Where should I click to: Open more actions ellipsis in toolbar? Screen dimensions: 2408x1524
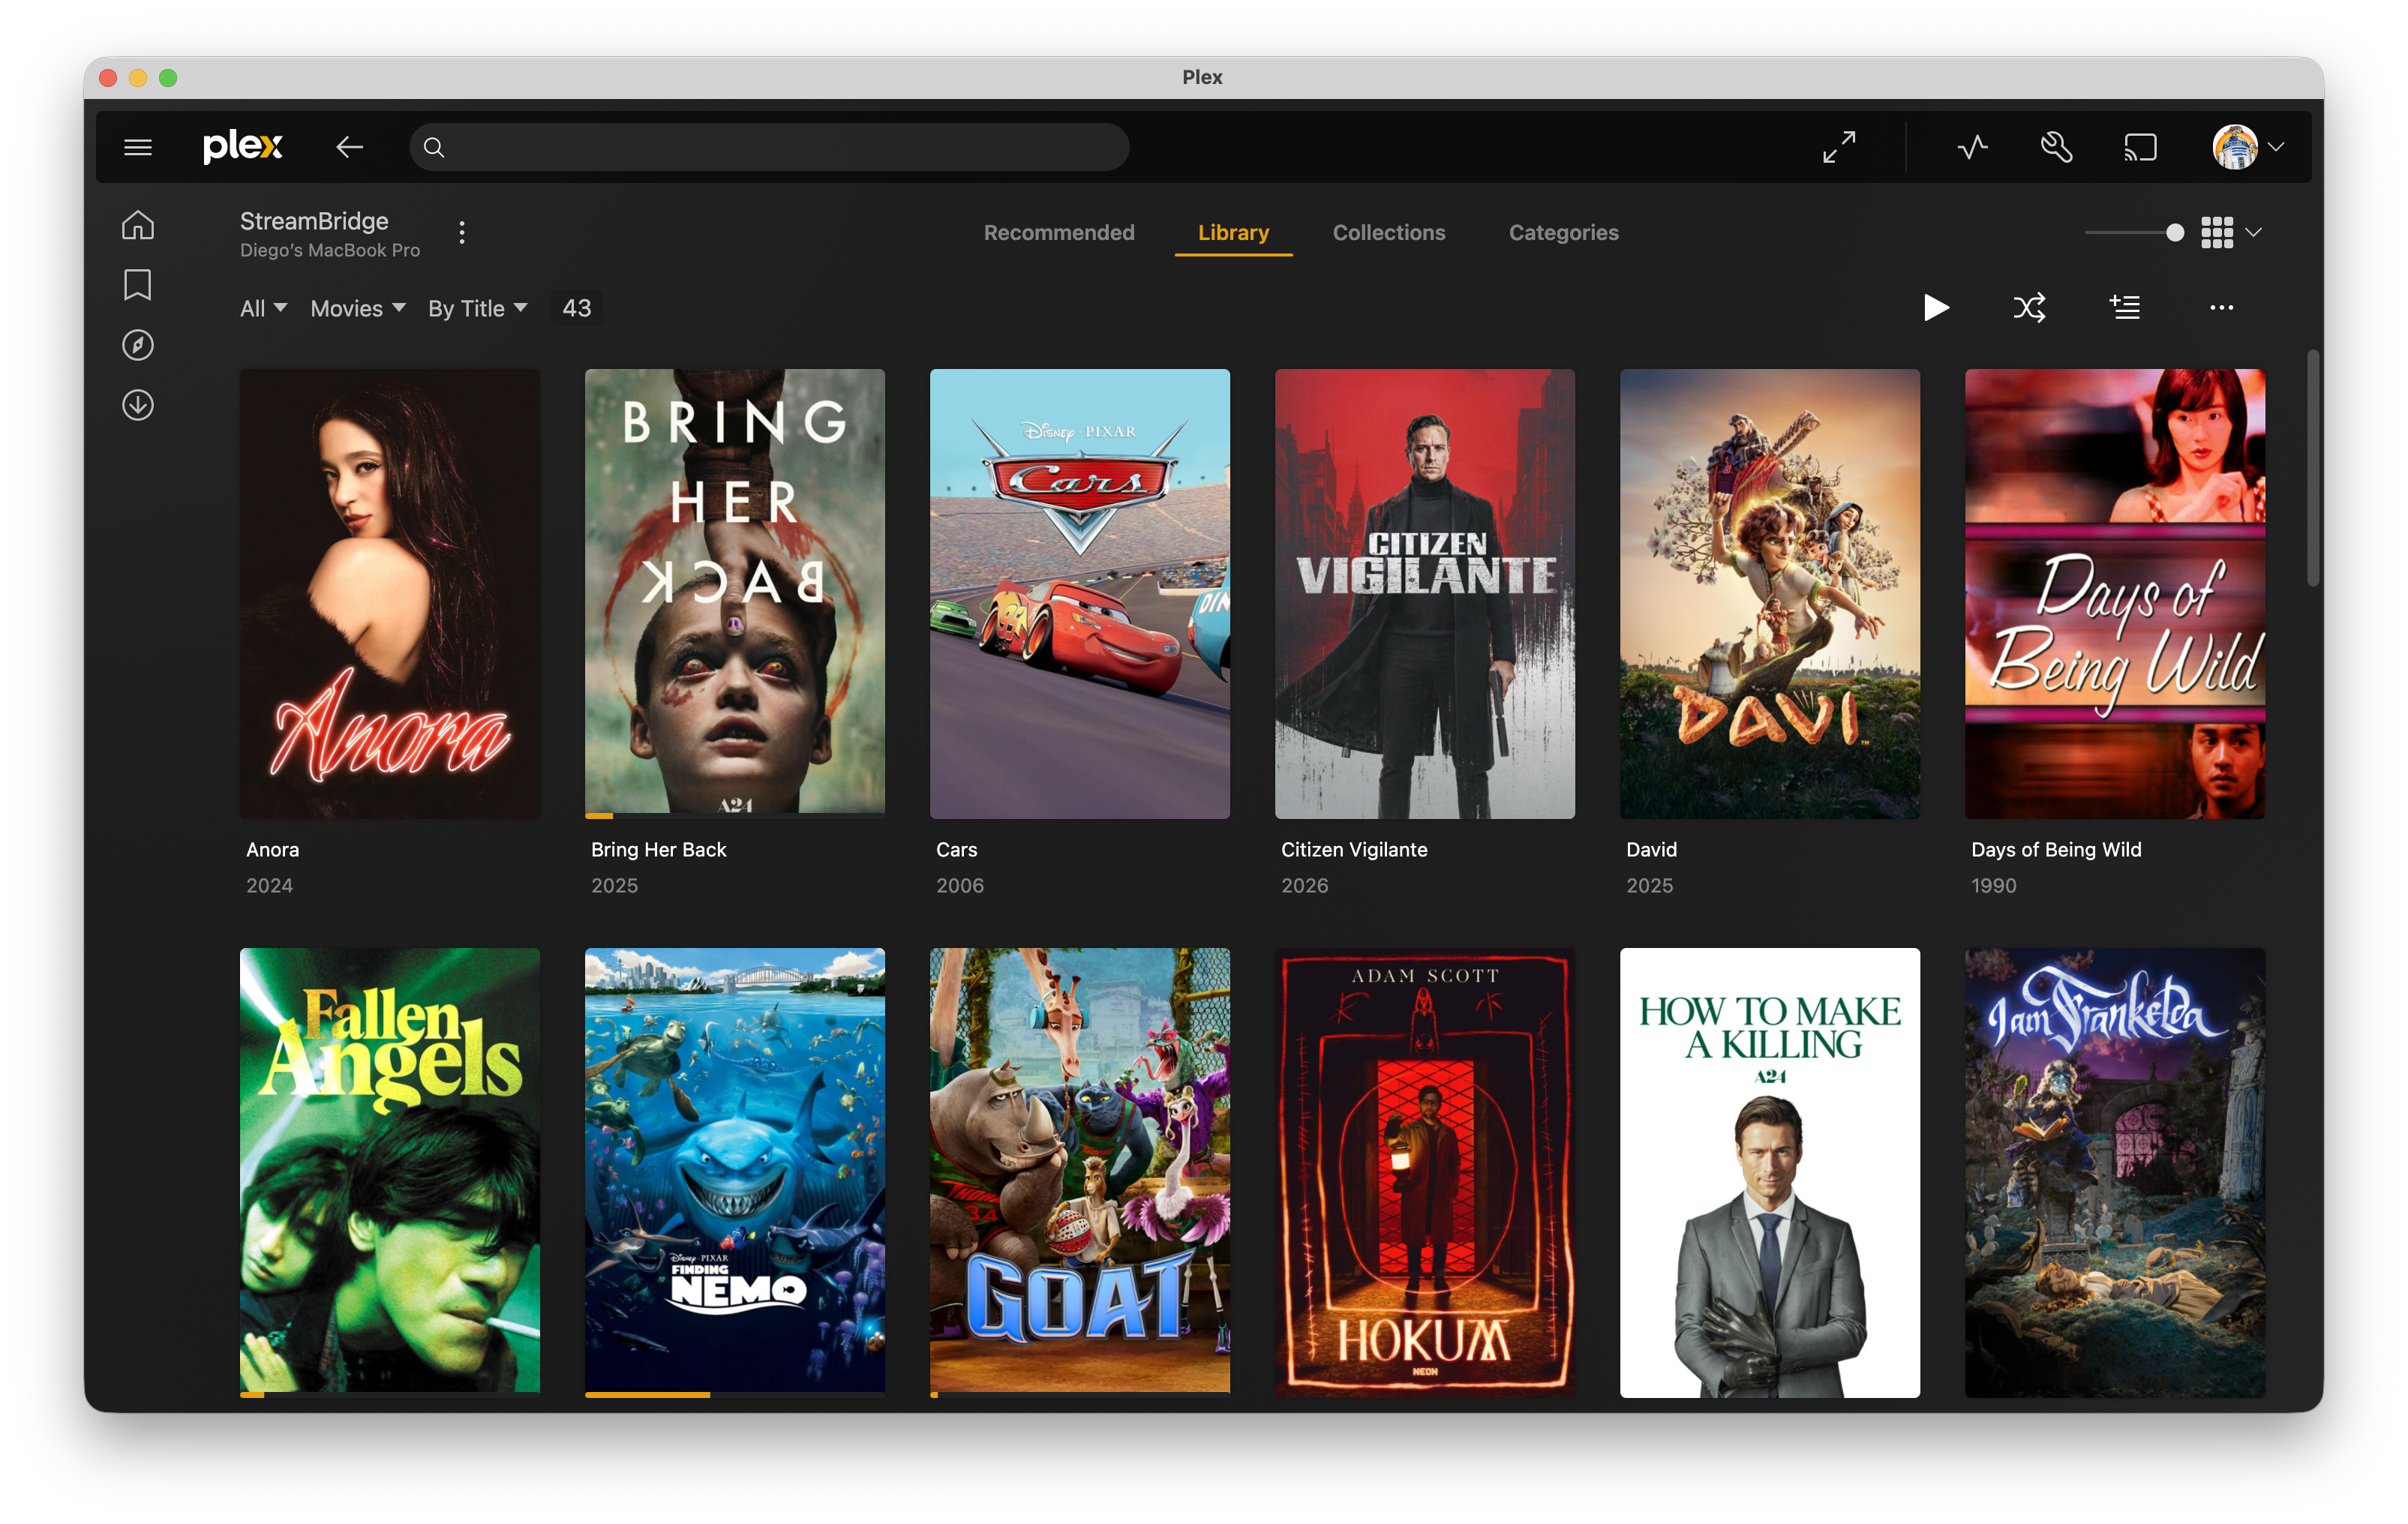pyautogui.click(x=2221, y=307)
